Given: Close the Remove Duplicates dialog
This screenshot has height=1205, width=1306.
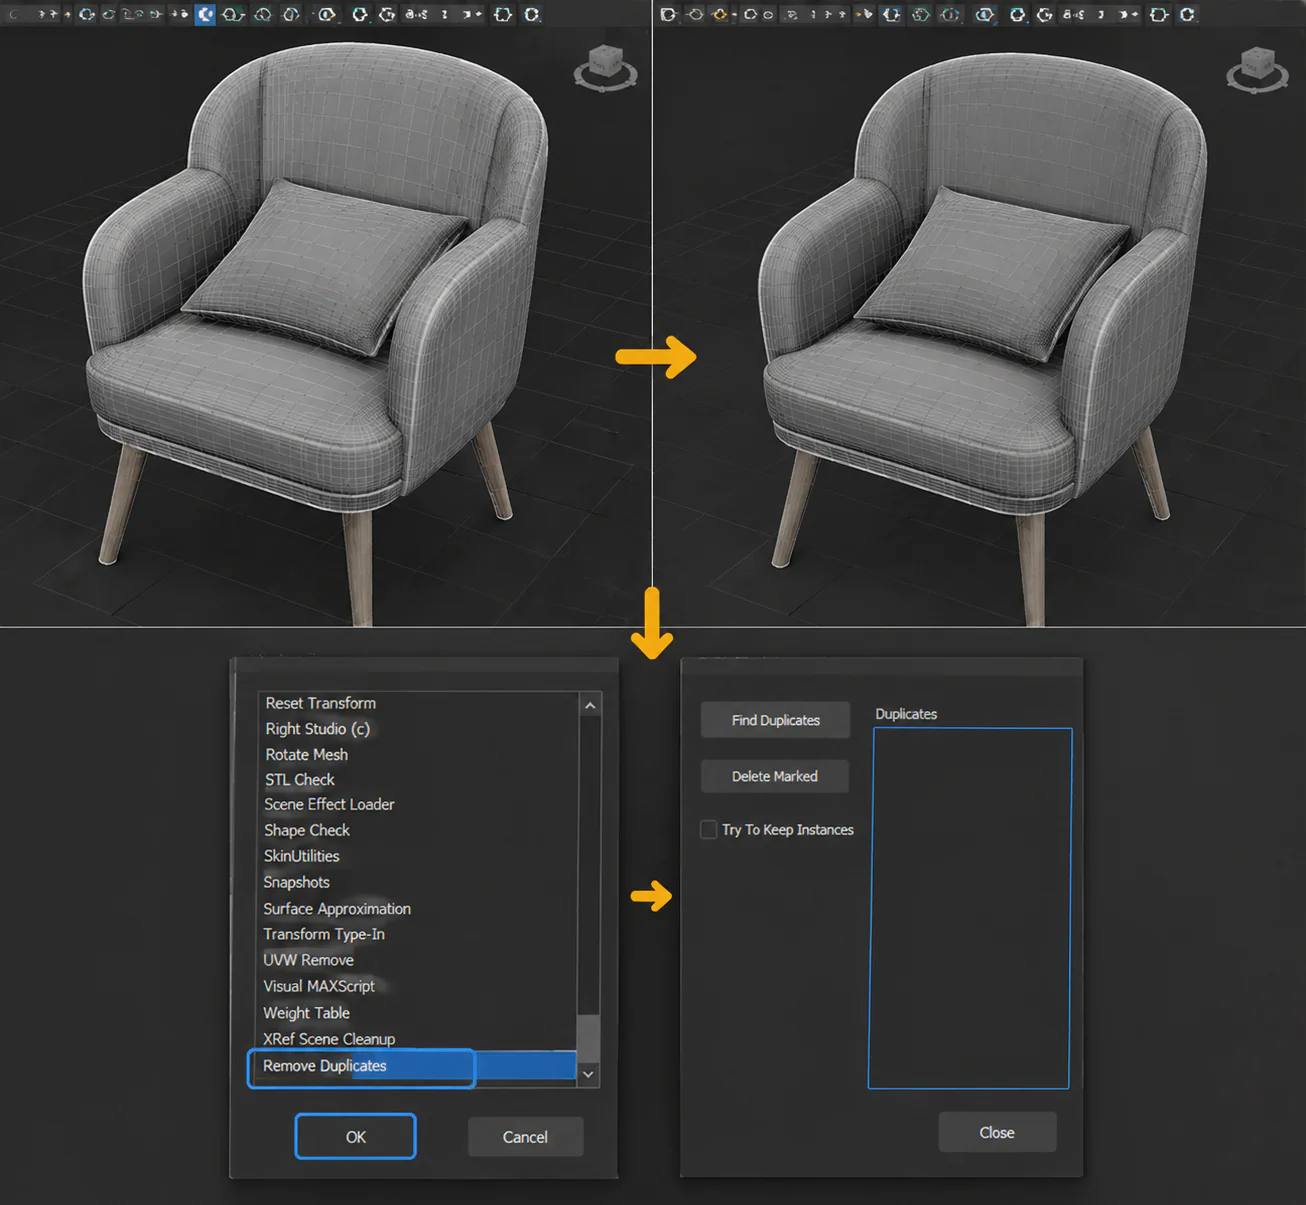Looking at the screenshot, I should point(997,1132).
